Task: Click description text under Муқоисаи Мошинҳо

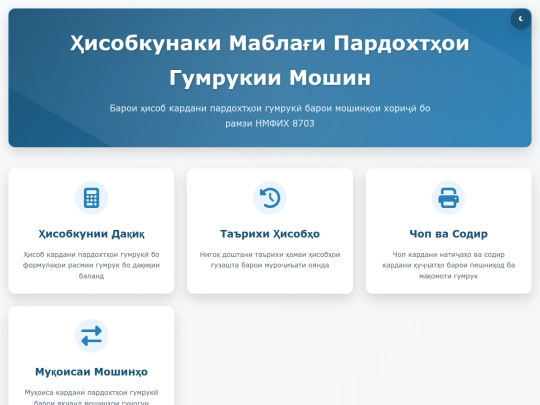Action: (92, 397)
